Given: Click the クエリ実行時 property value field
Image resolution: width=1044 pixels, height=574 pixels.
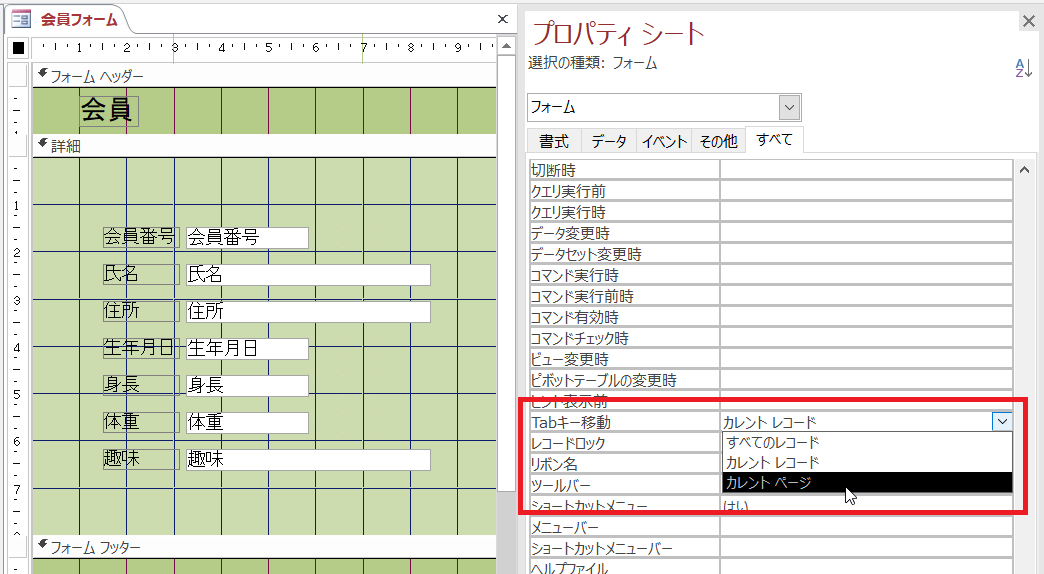Looking at the screenshot, I should tap(866, 212).
